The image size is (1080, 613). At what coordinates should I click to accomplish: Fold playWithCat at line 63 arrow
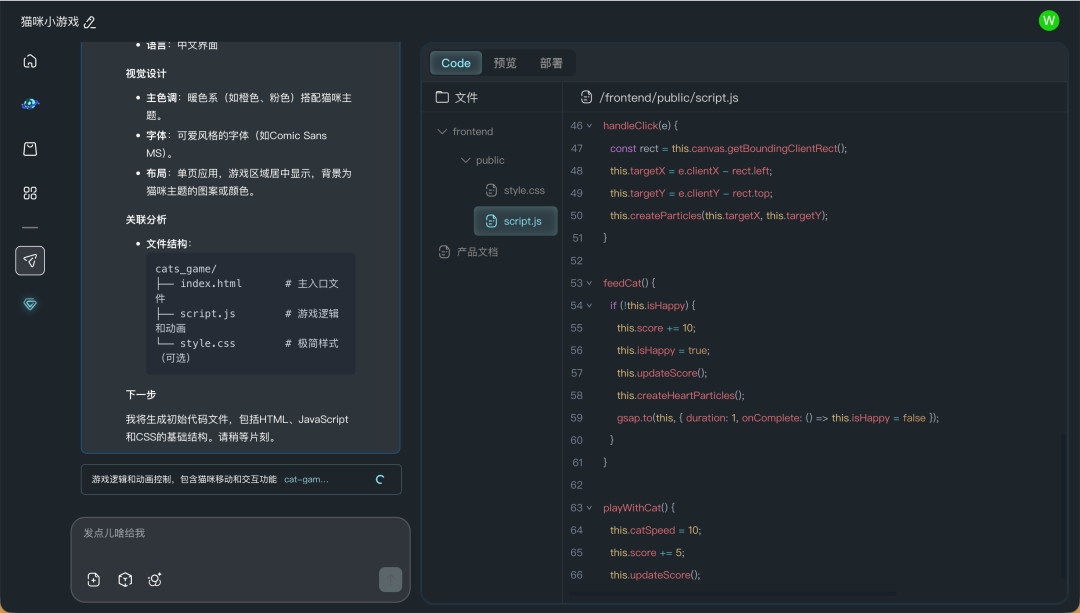(x=589, y=508)
